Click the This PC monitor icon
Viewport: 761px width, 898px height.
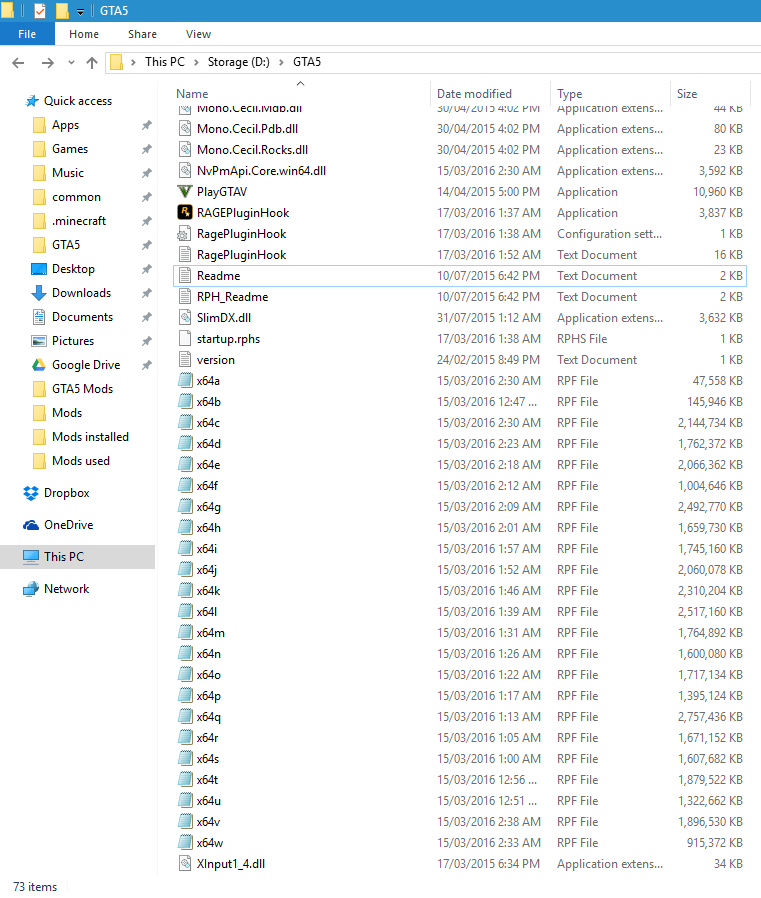click(x=31, y=557)
